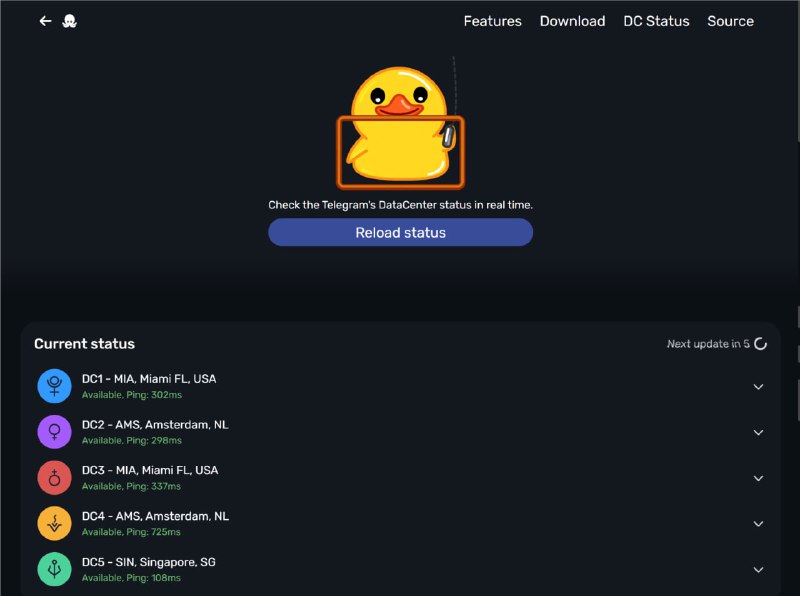
Task: Expand the DC4 - AMS row chevron
Action: tap(758, 524)
